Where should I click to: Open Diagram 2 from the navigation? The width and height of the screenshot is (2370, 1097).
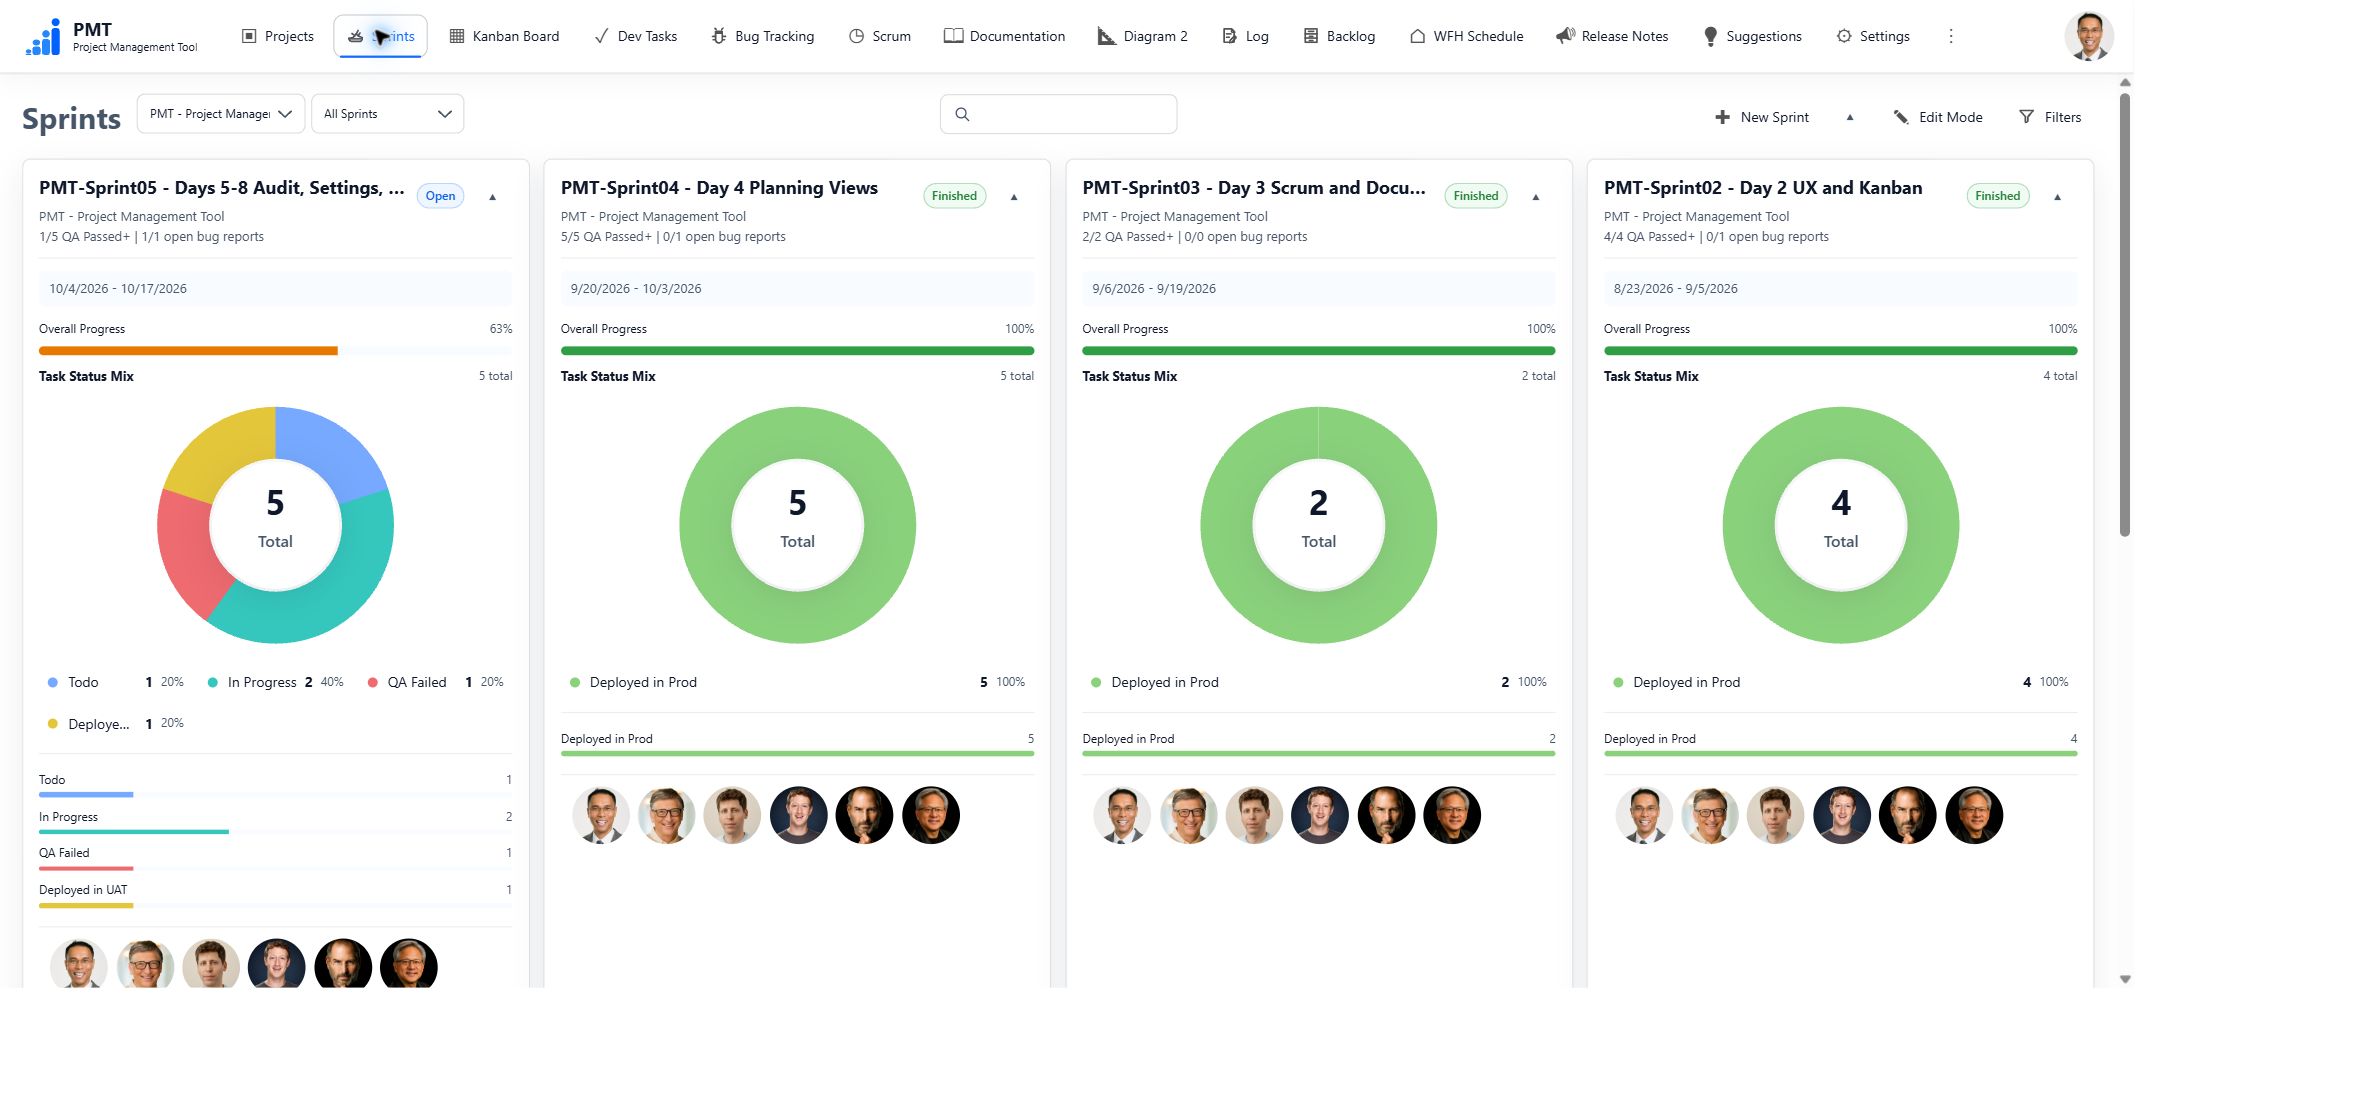coord(1143,36)
